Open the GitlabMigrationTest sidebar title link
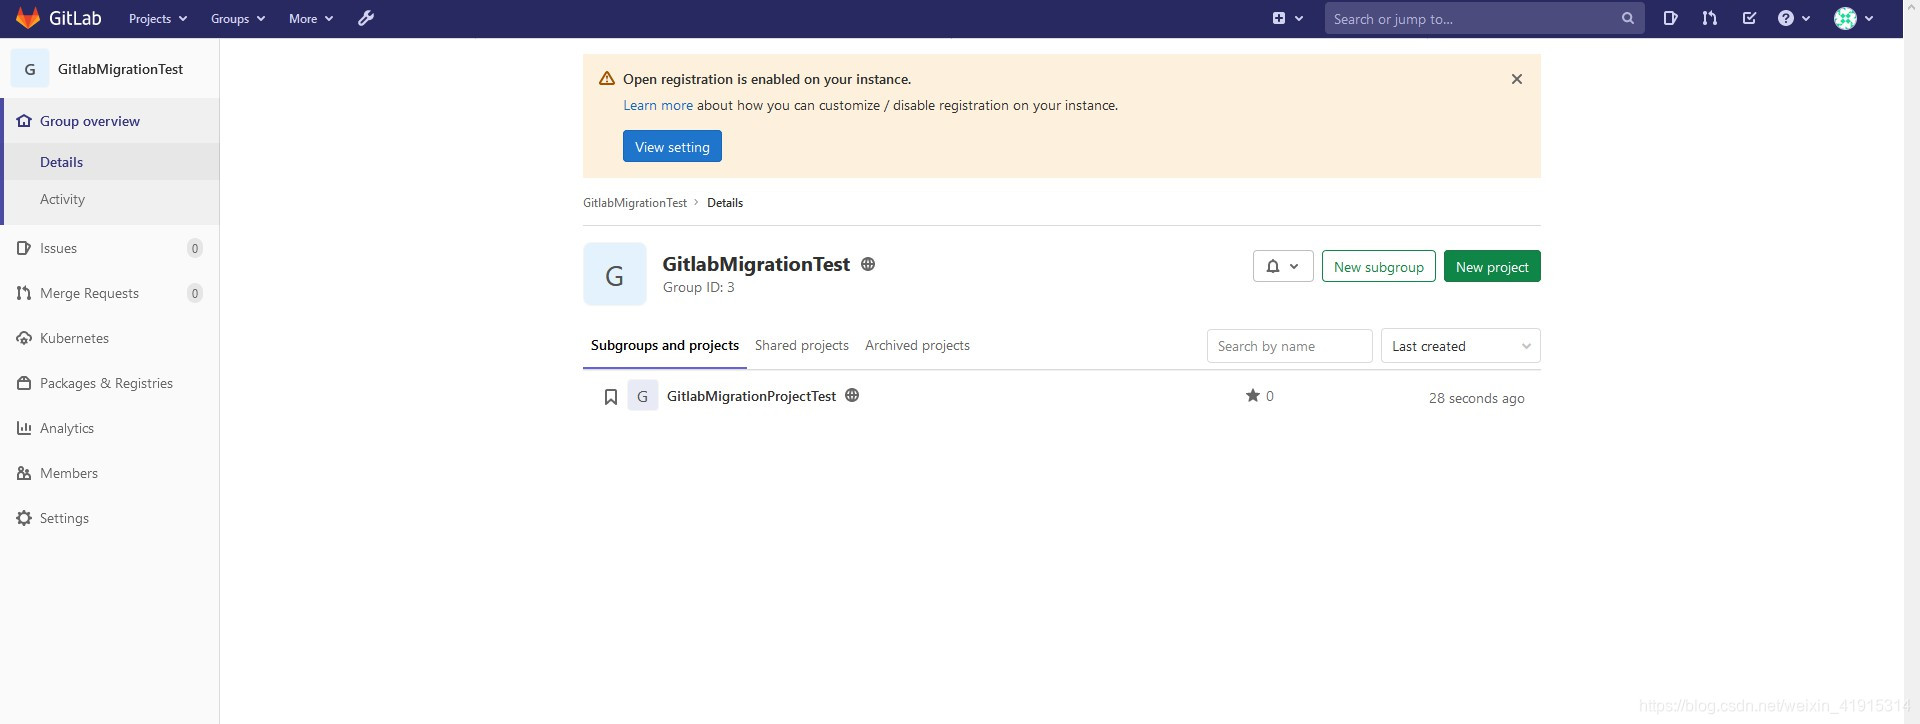This screenshot has height=724, width=1920. (x=120, y=69)
